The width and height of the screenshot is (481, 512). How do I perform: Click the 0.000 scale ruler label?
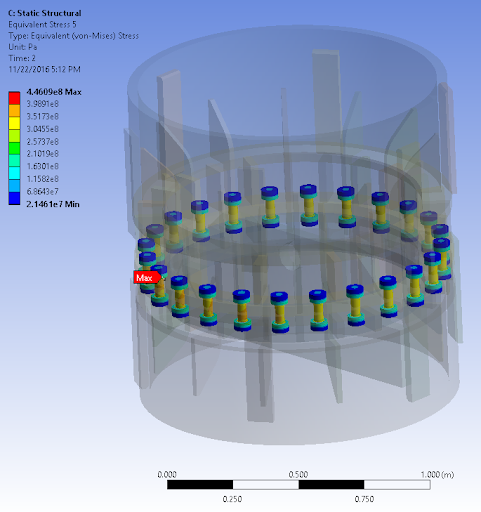tap(167, 474)
